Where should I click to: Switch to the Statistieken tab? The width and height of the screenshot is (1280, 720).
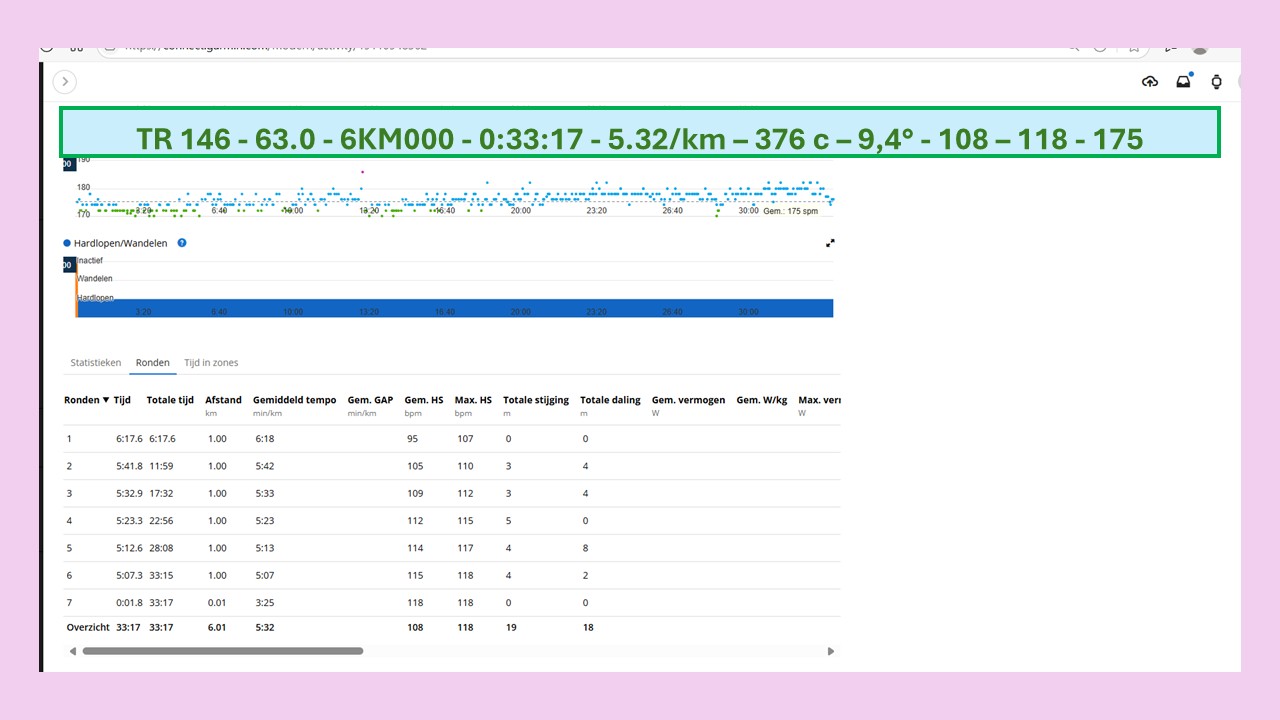tap(96, 363)
